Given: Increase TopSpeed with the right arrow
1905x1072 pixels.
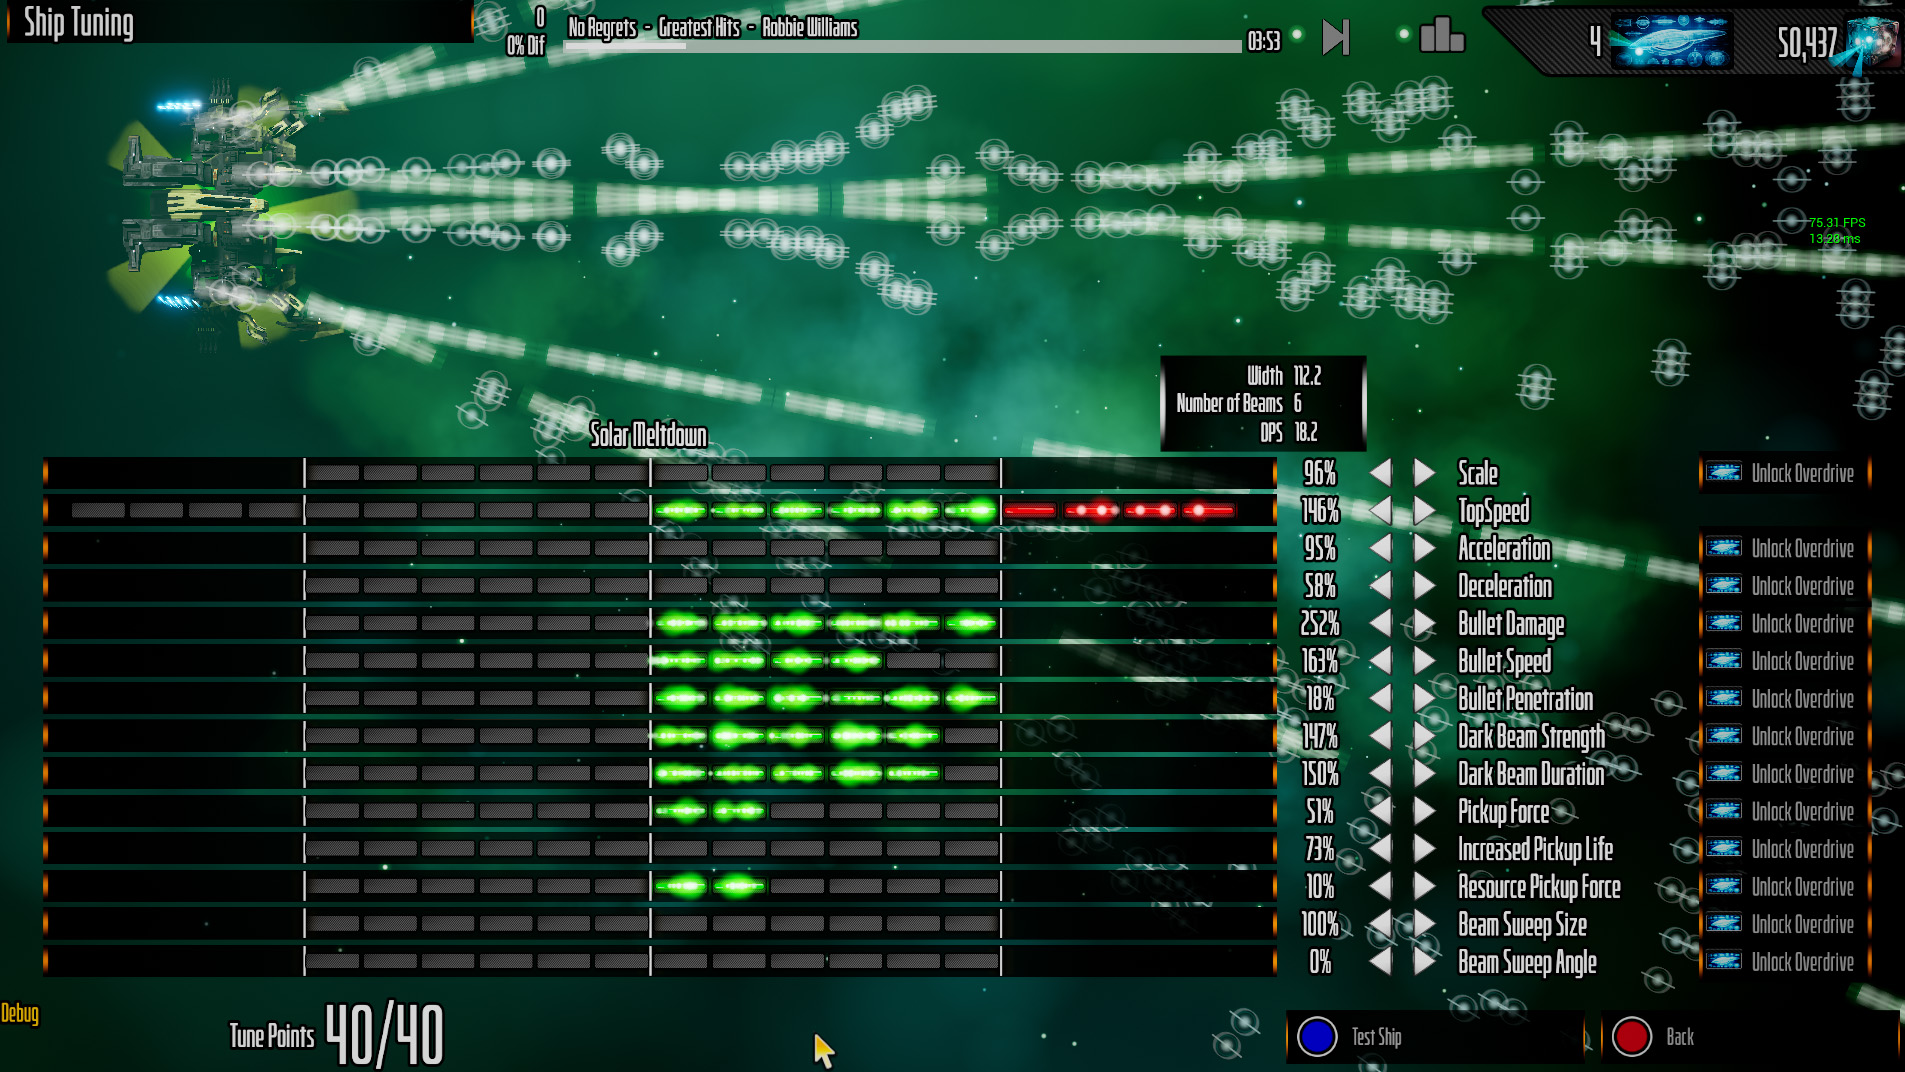Looking at the screenshot, I should [x=1424, y=511].
